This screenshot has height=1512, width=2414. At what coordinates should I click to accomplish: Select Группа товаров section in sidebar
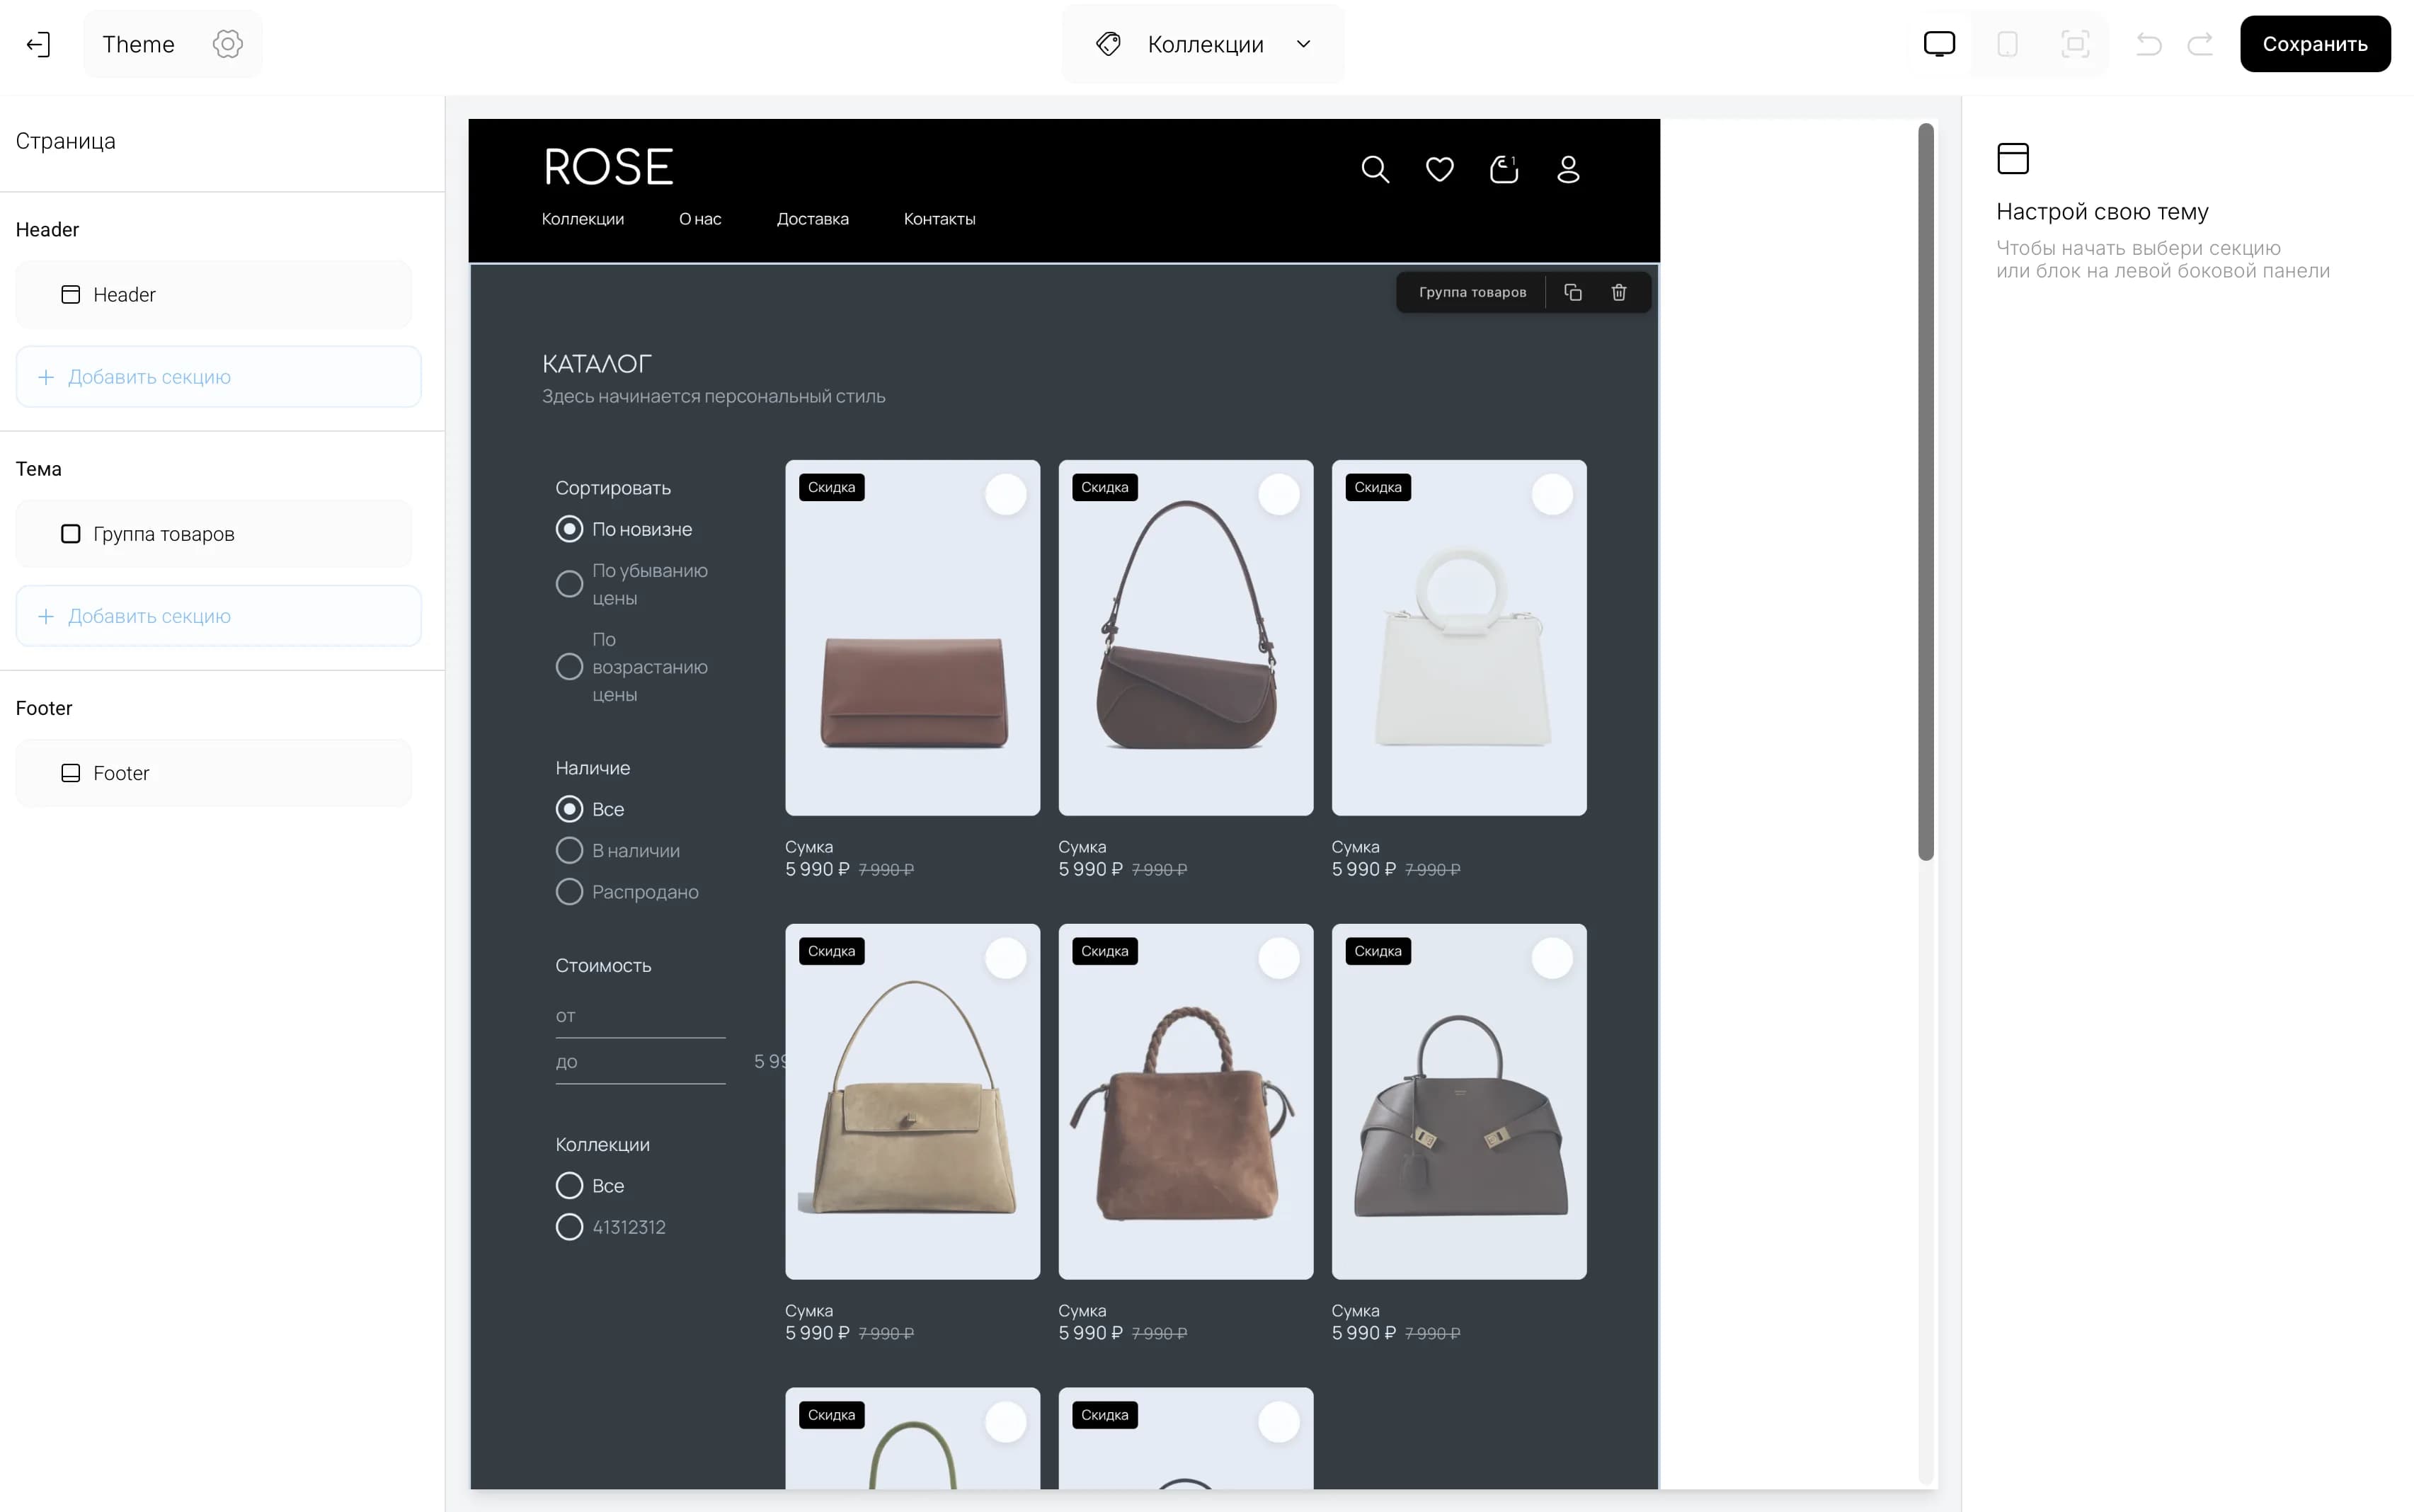click(213, 534)
